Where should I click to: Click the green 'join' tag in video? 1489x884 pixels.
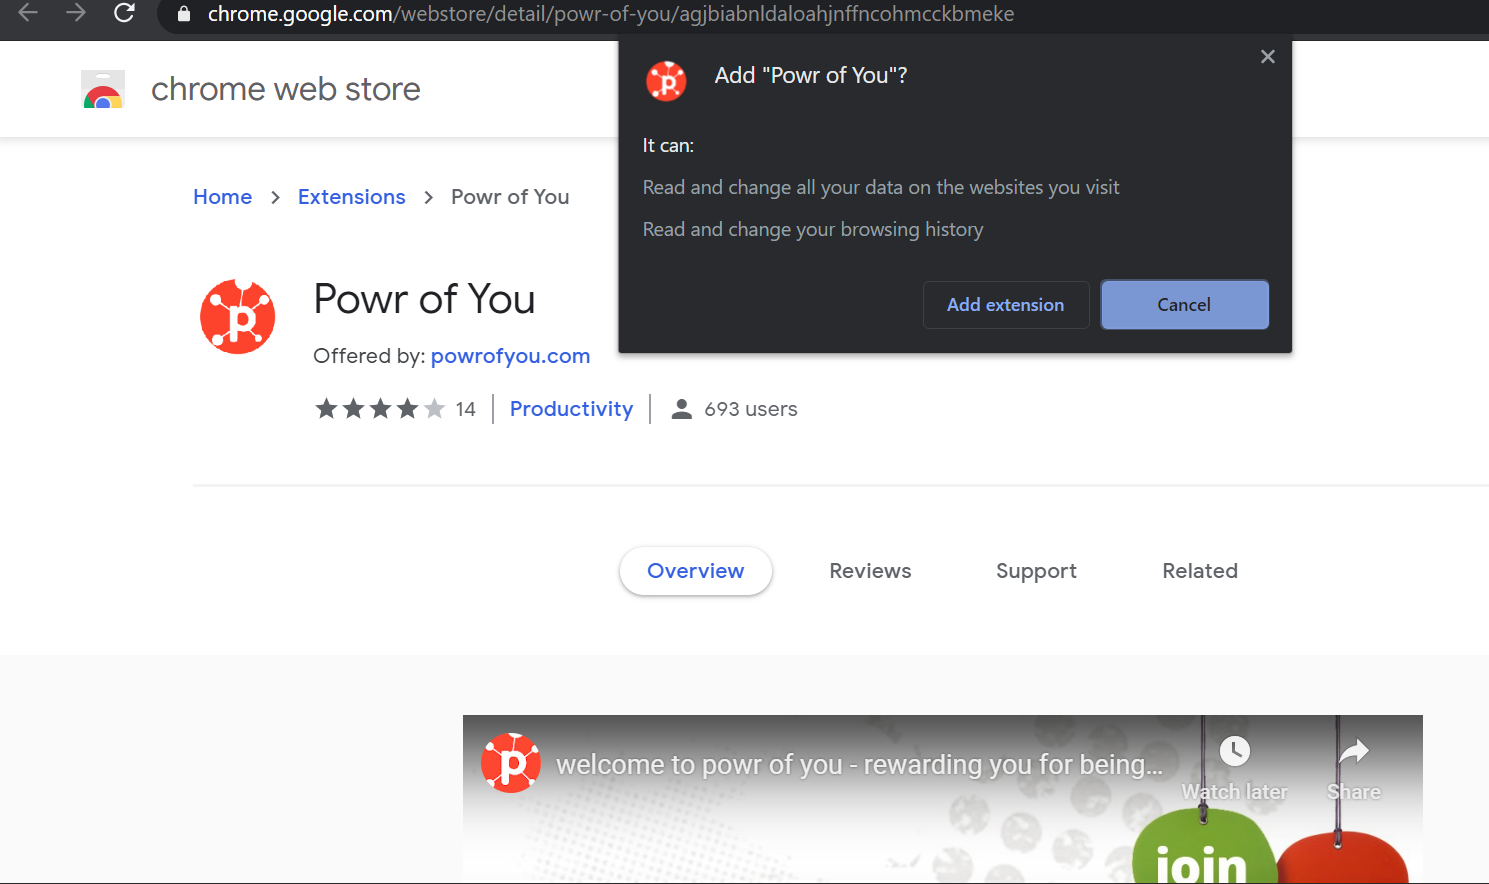(1204, 848)
